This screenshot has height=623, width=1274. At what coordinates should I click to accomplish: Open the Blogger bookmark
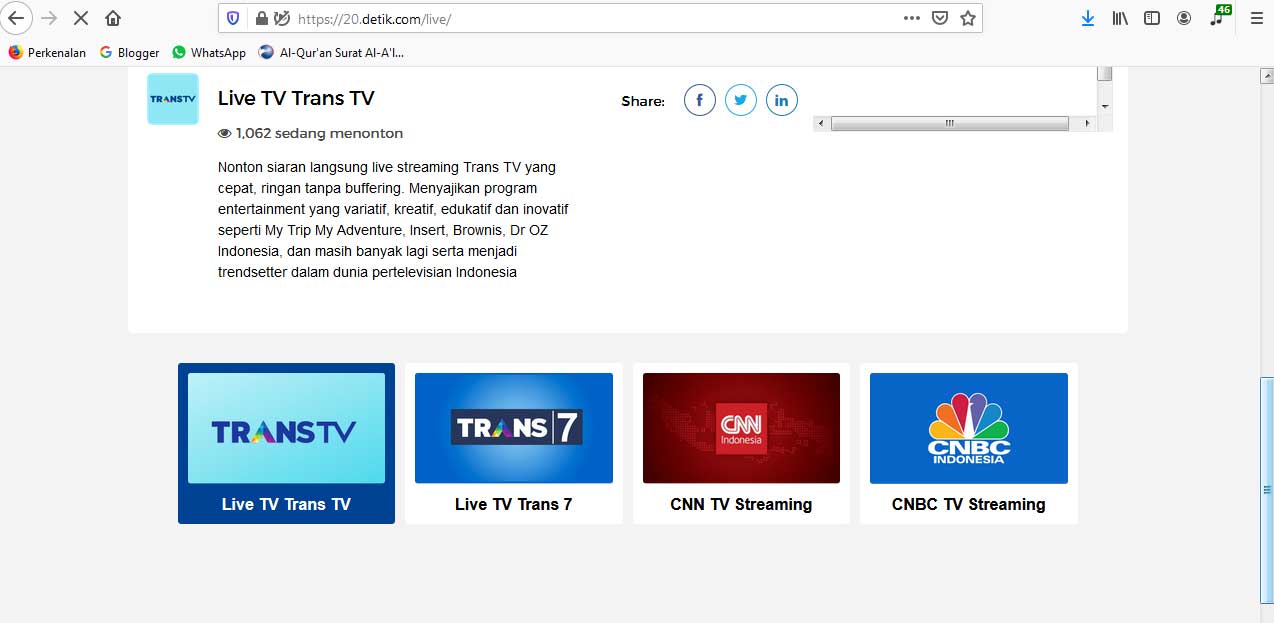click(x=130, y=53)
